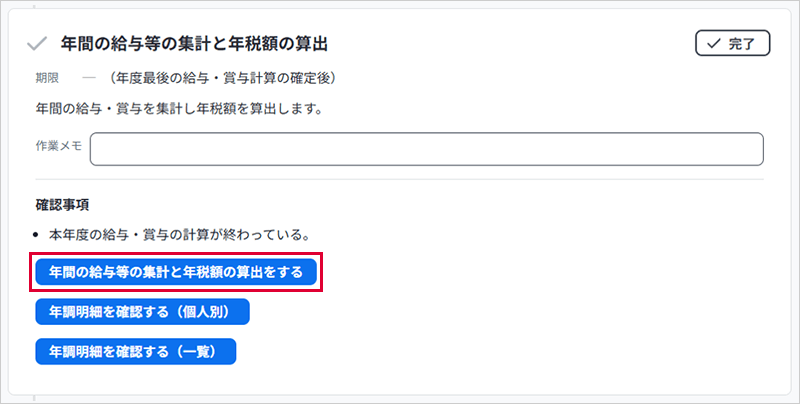Click 年間の給与等の集計と年税額の算出をする button
Image resolution: width=800 pixels, height=404 pixels.
176,271
